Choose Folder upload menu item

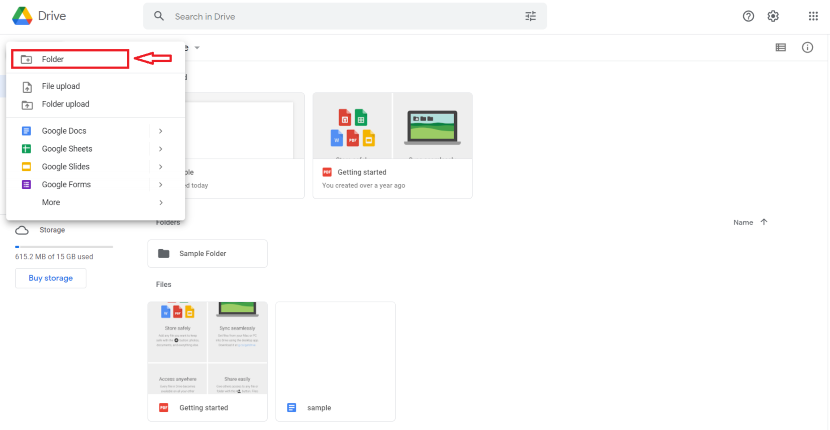tap(95, 104)
